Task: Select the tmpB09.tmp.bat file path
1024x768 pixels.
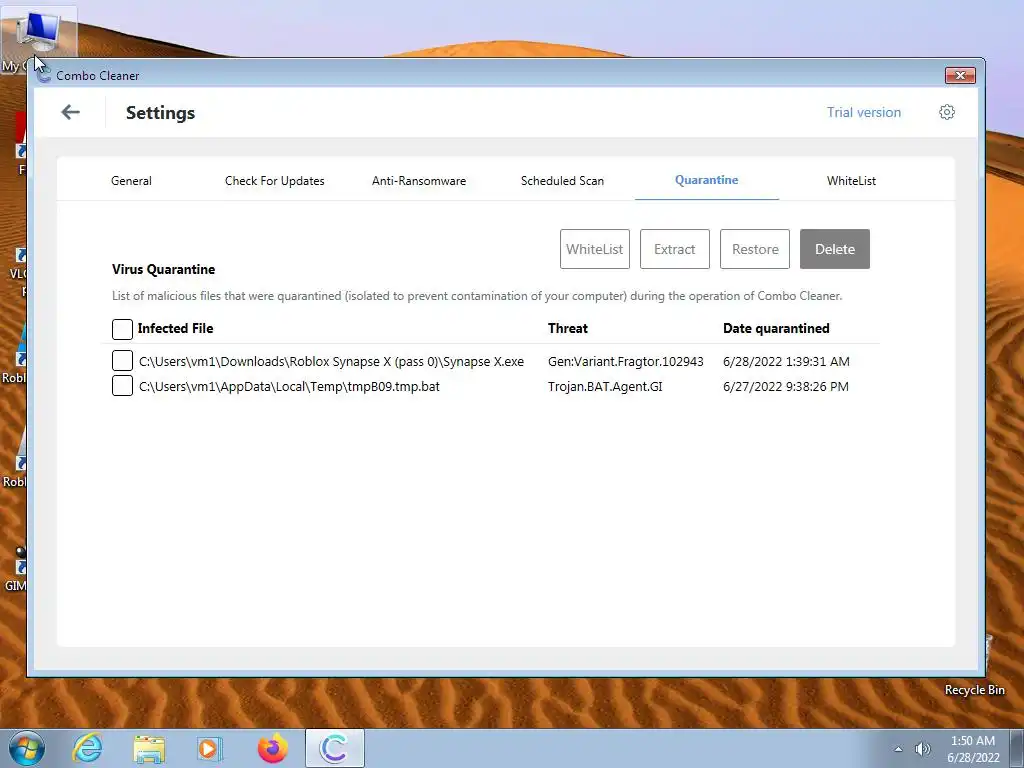Action: 289,386
